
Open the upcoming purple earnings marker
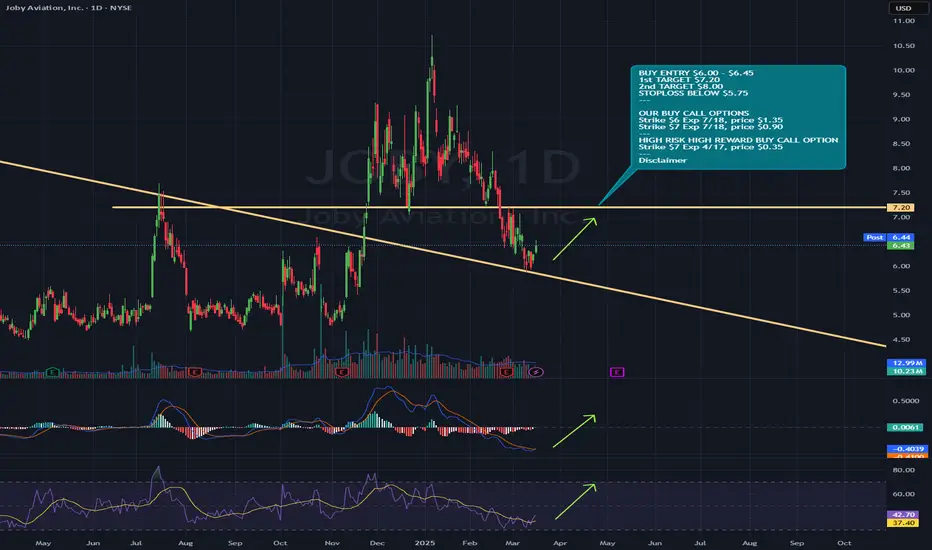pos(617,372)
